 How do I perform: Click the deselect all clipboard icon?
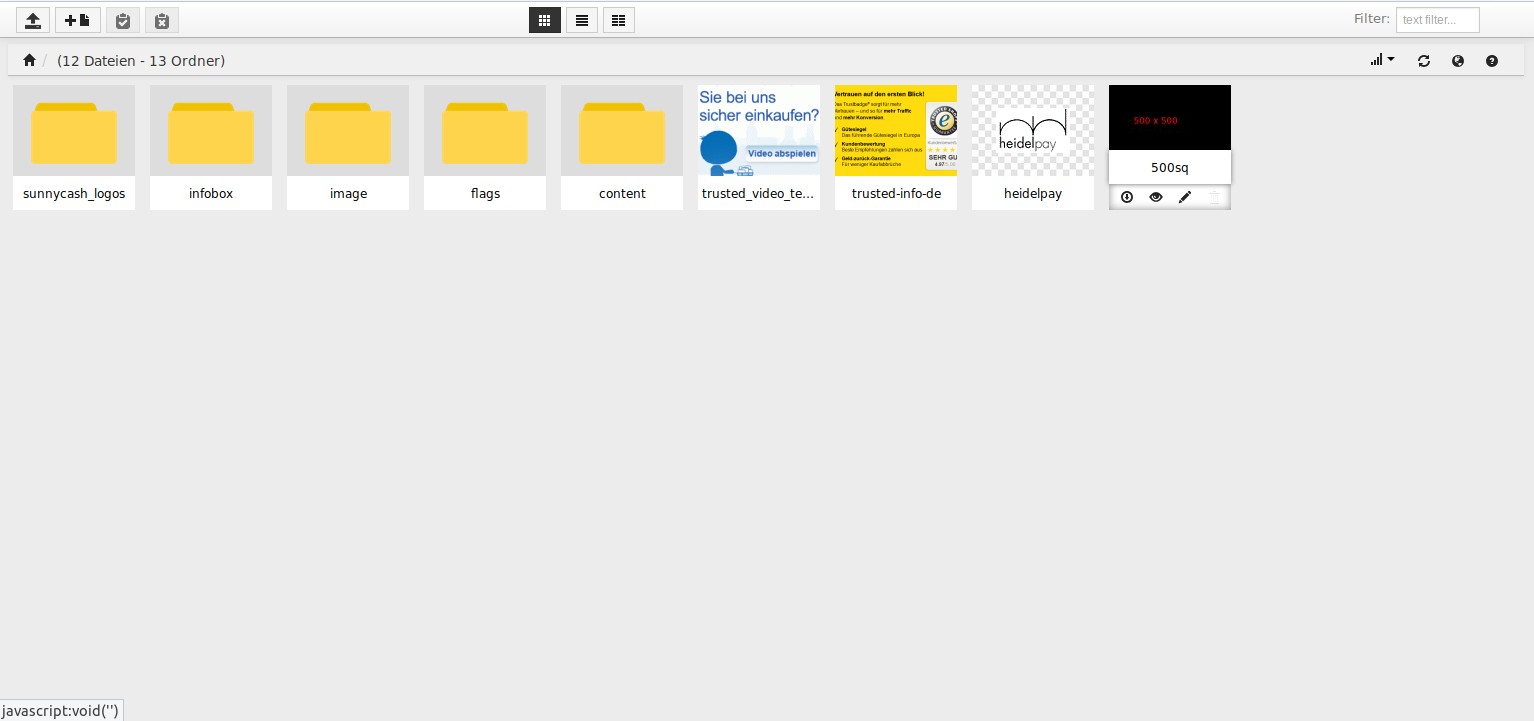coord(161,19)
